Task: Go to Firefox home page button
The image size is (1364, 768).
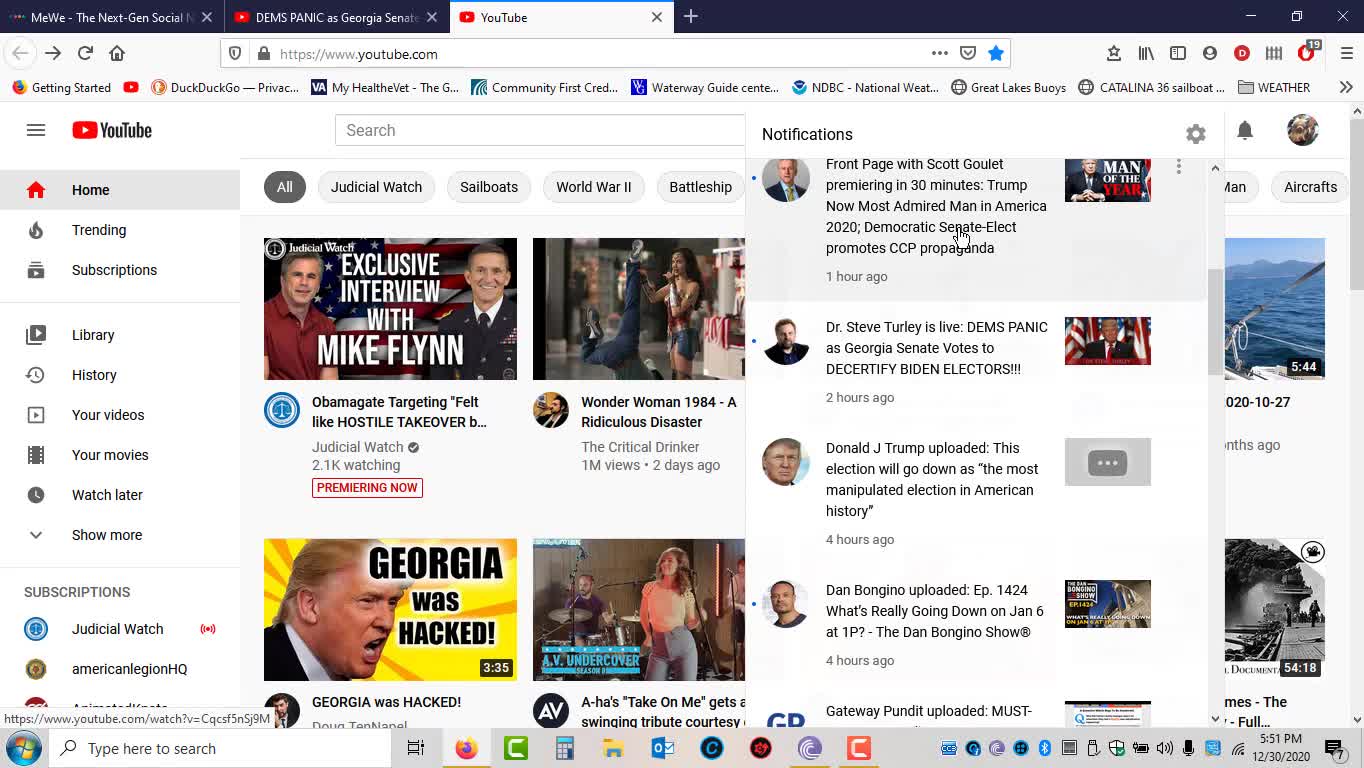Action: 117,54
